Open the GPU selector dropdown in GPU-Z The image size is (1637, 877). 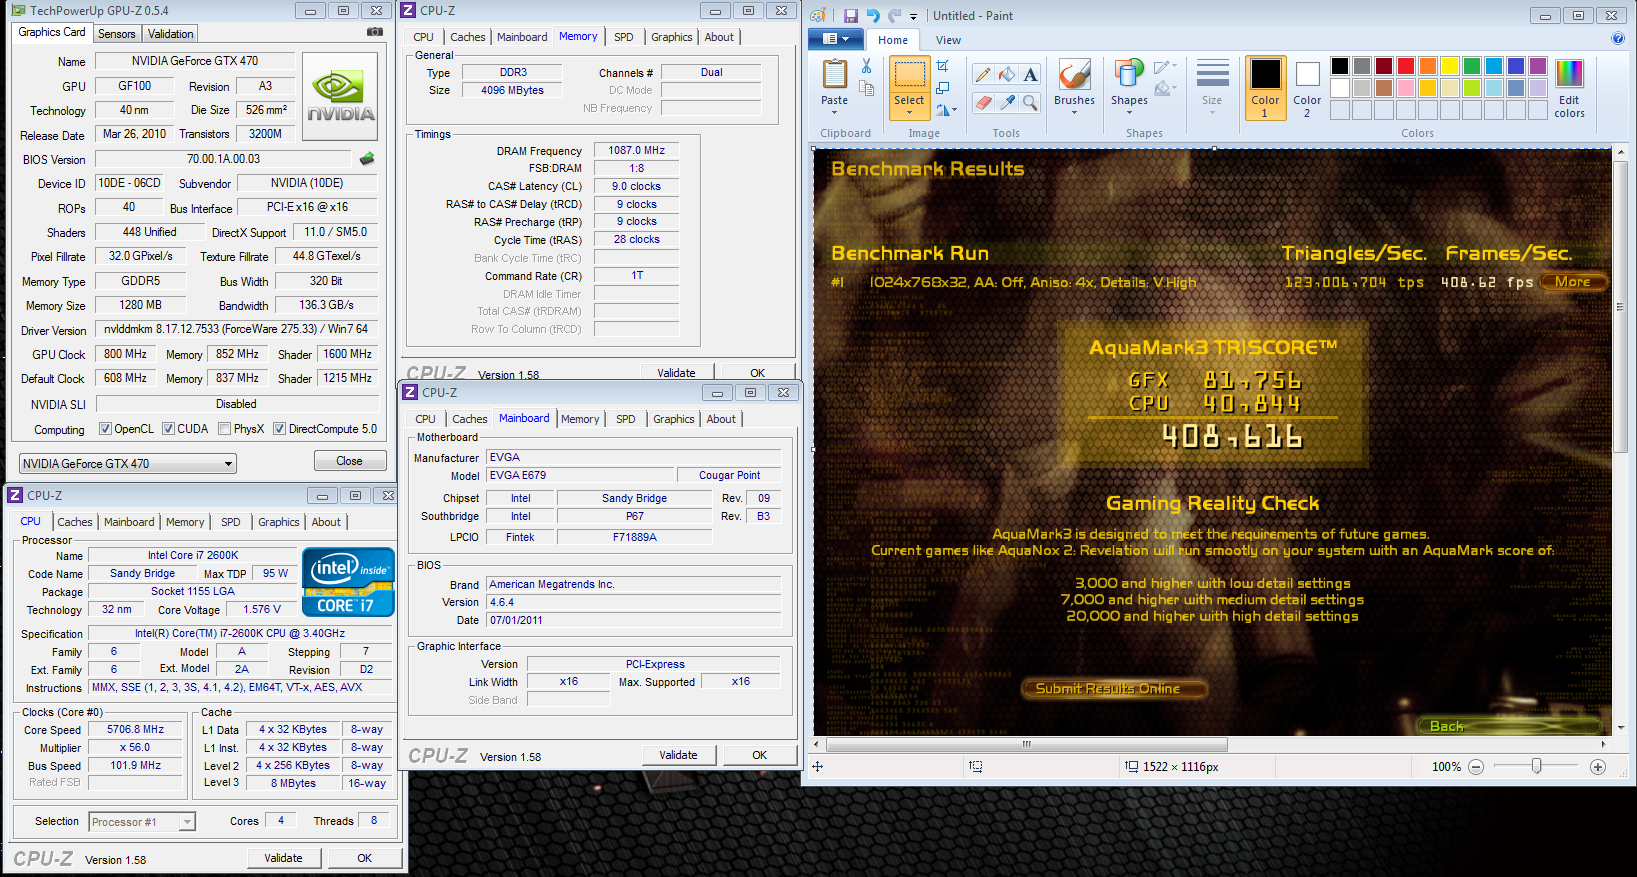click(x=128, y=463)
